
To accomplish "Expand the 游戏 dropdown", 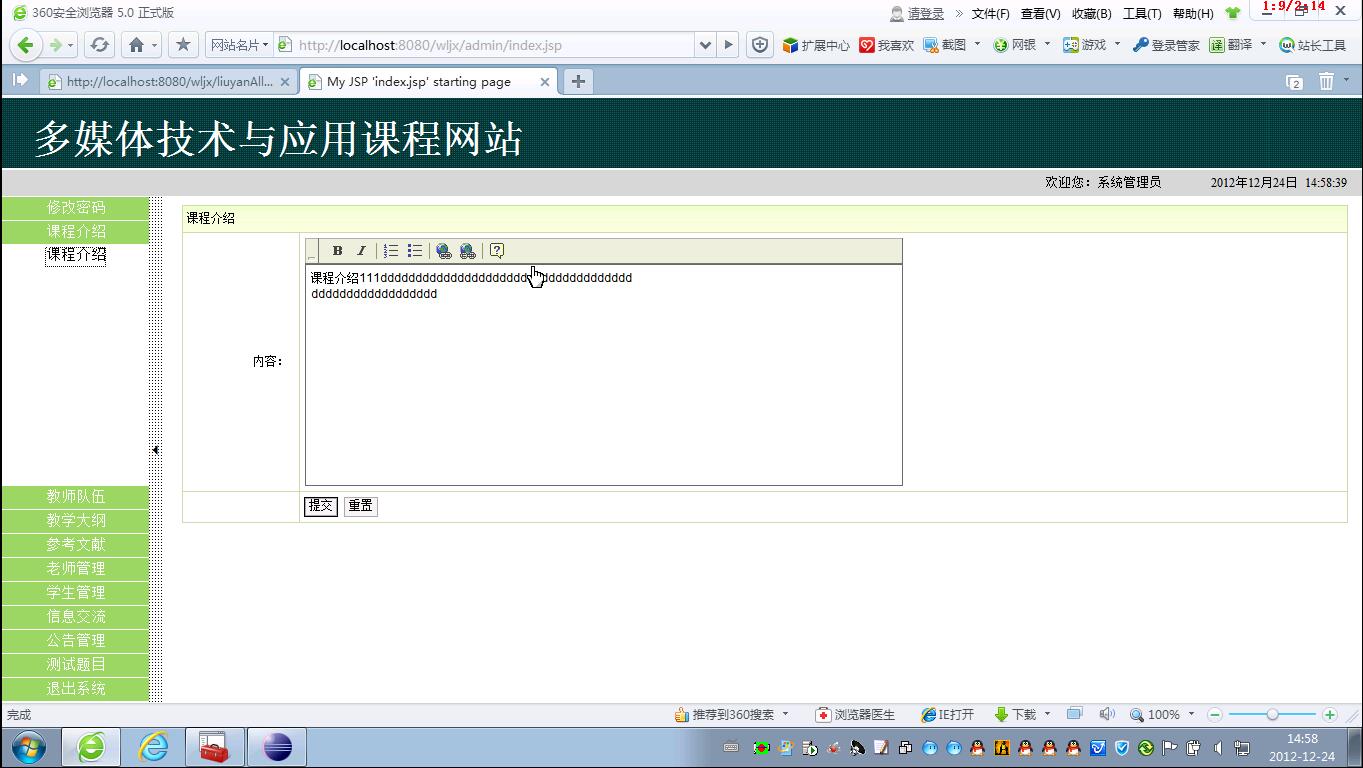I will coord(1117,44).
